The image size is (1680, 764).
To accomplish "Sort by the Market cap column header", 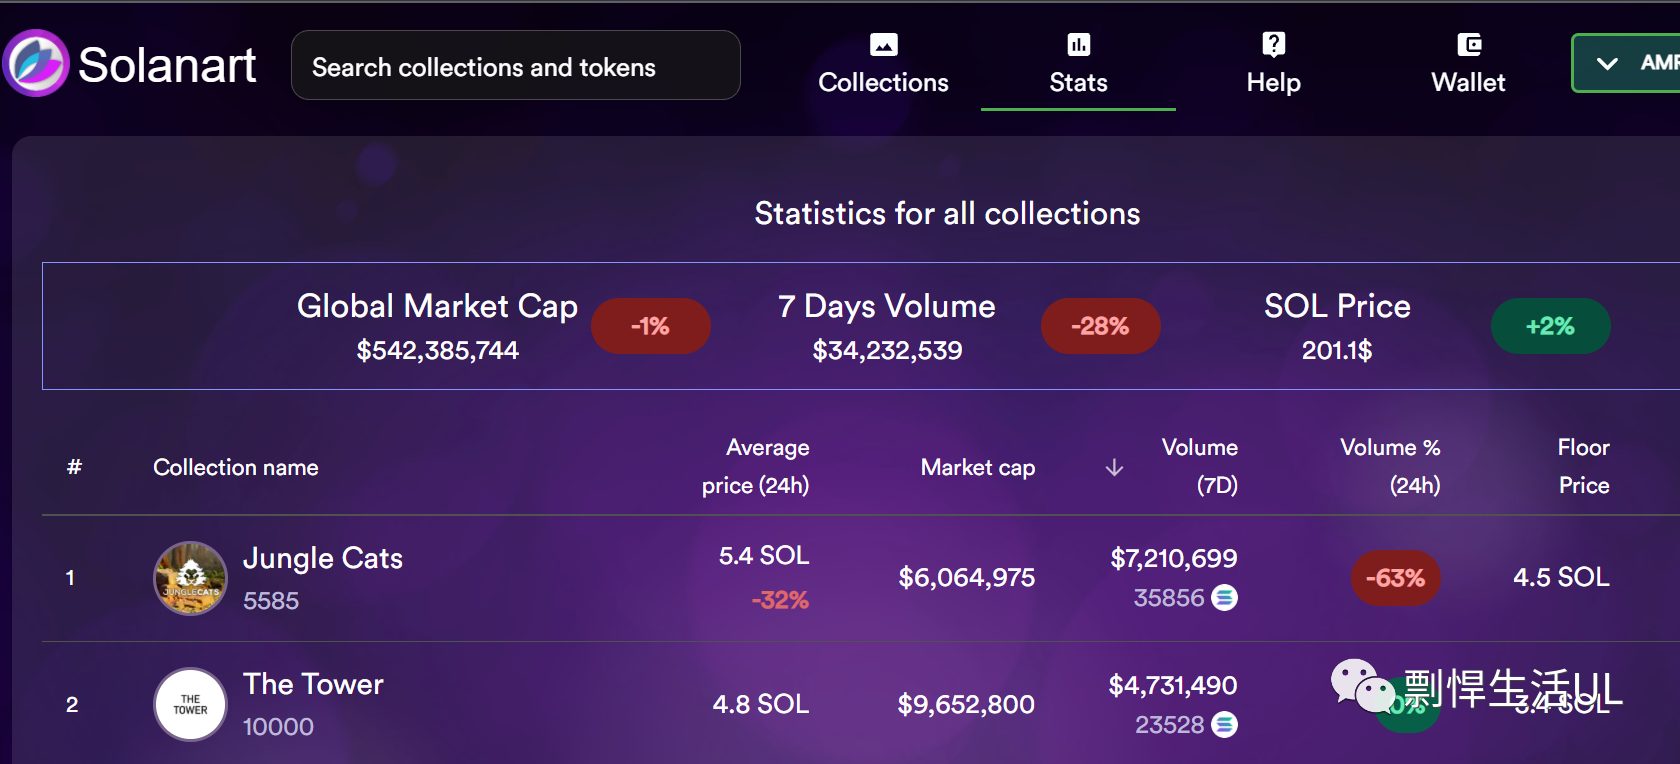I will pos(978,467).
